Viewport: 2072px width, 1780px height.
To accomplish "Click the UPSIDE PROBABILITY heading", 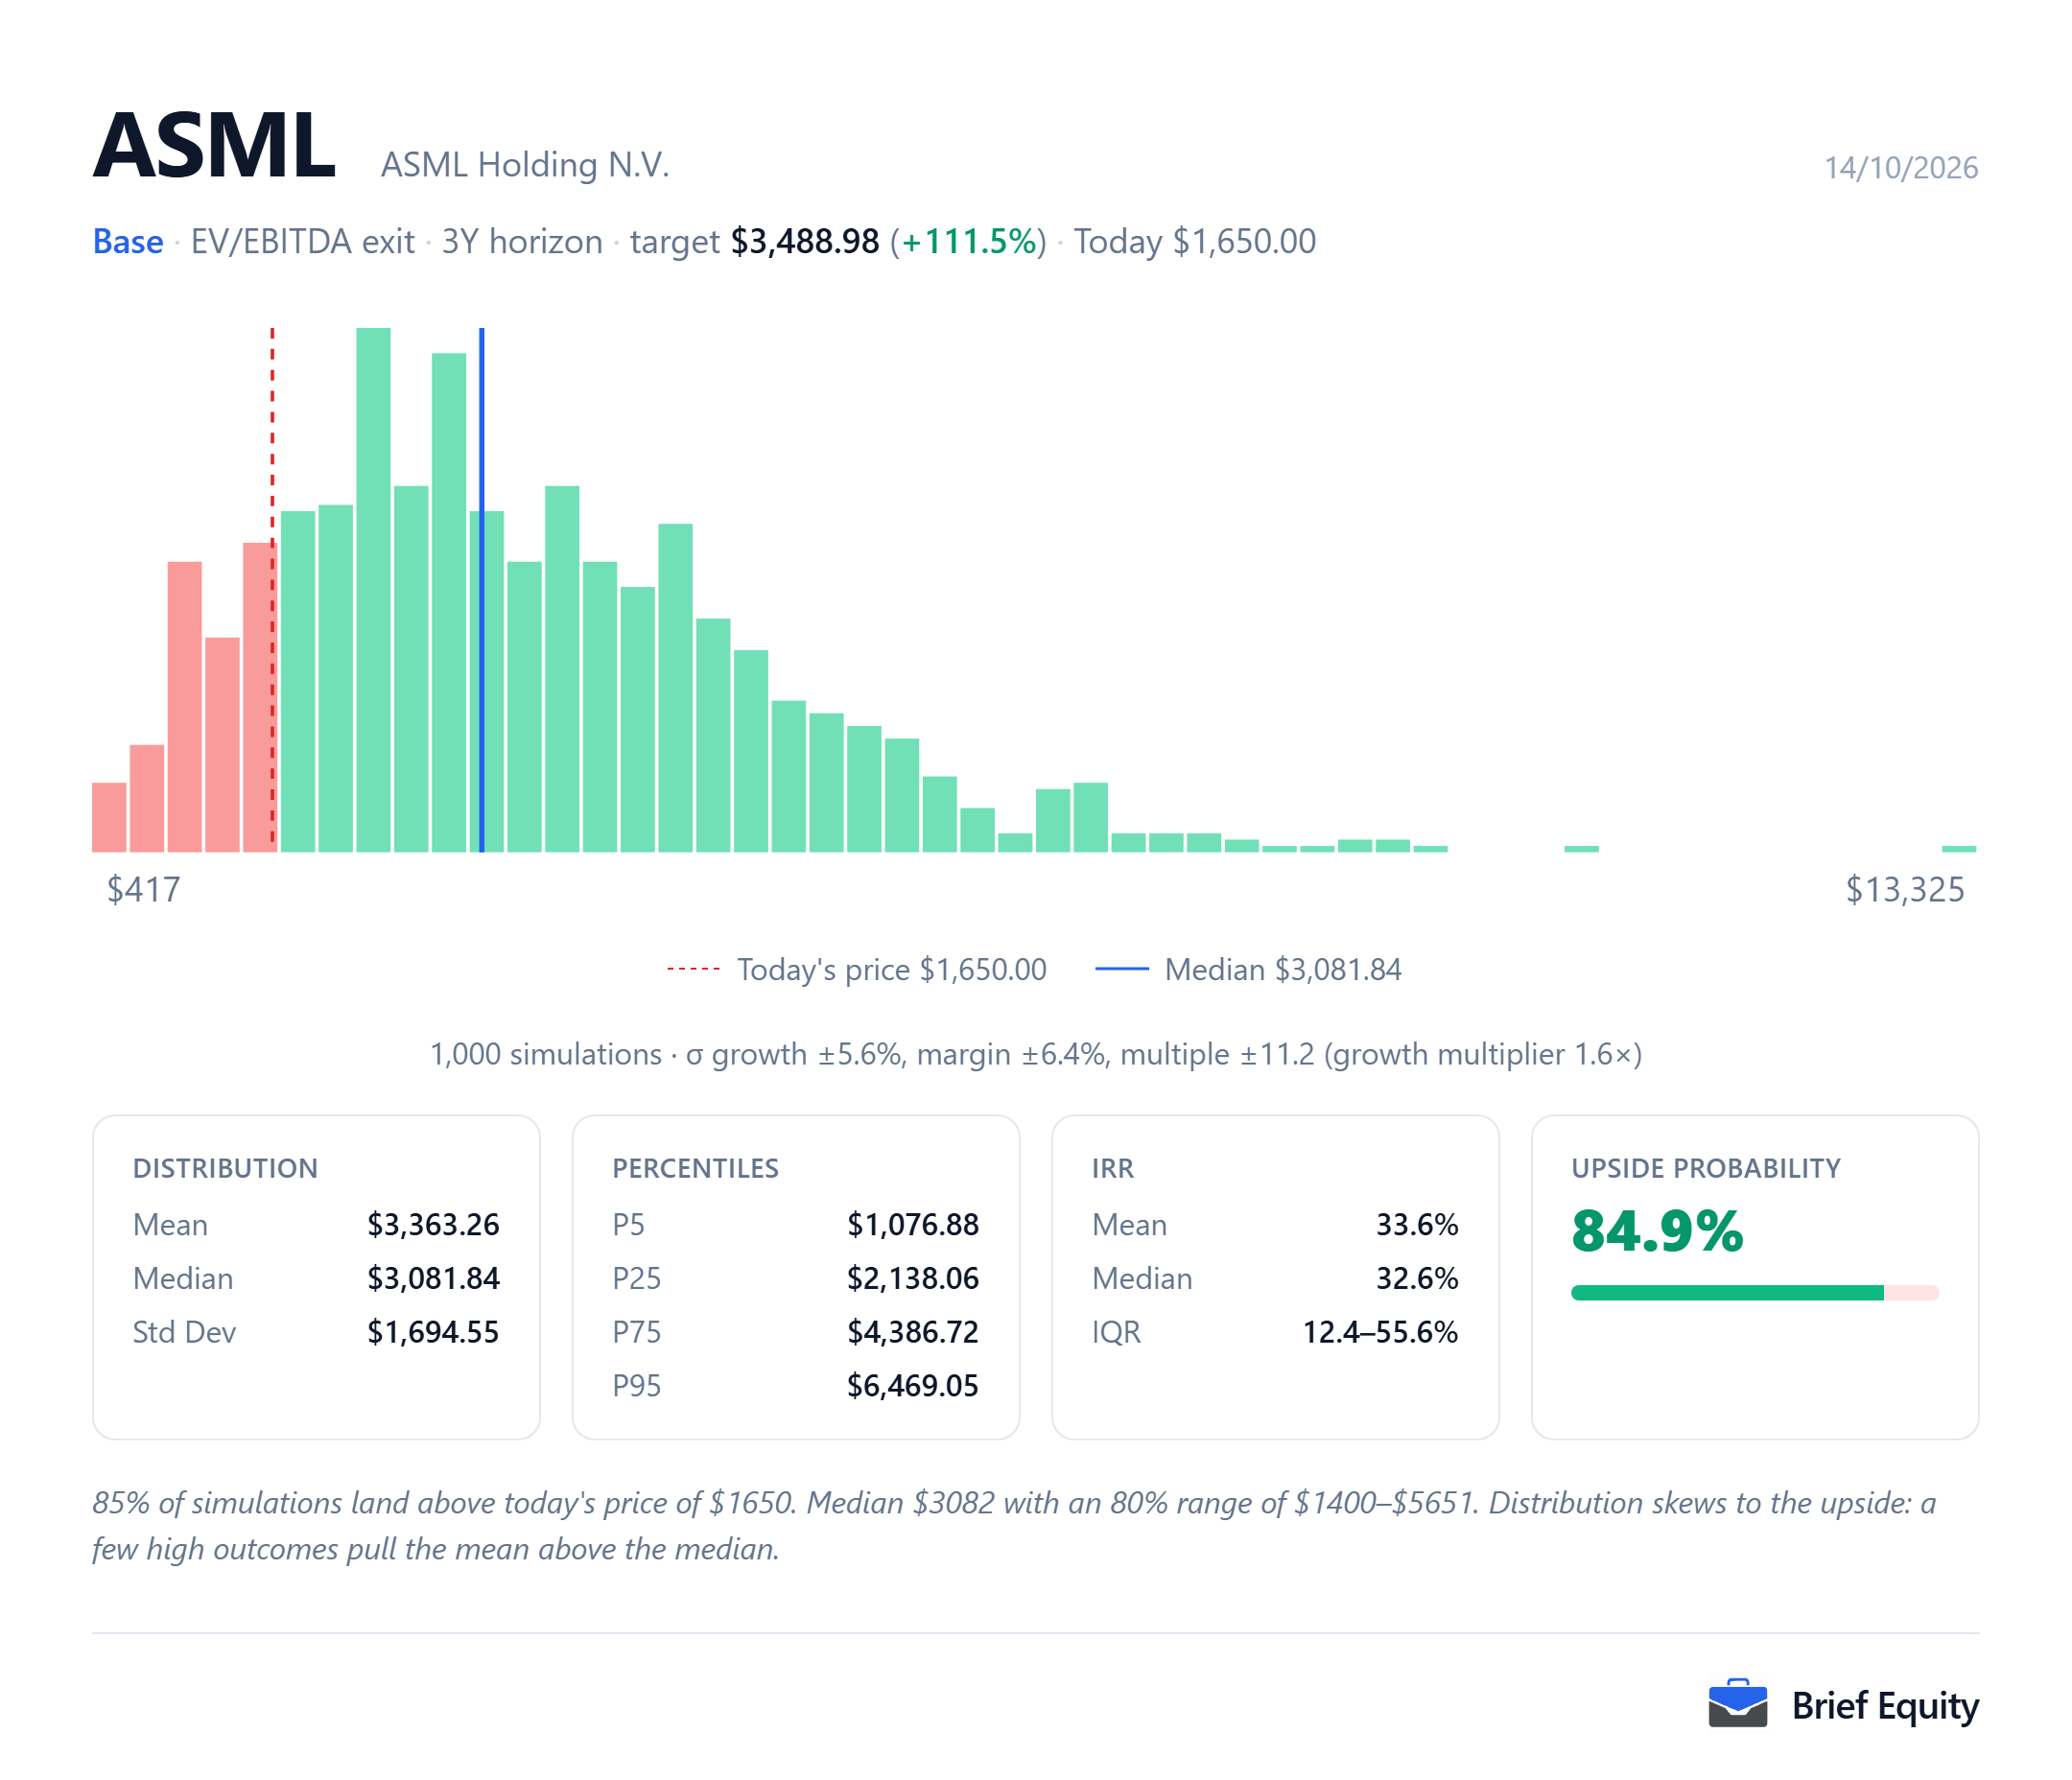I will [x=1705, y=1168].
